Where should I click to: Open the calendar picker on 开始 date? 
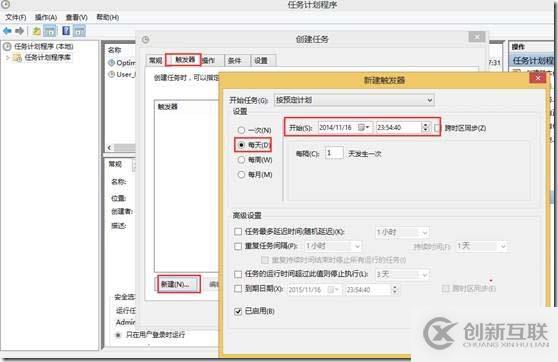point(363,127)
